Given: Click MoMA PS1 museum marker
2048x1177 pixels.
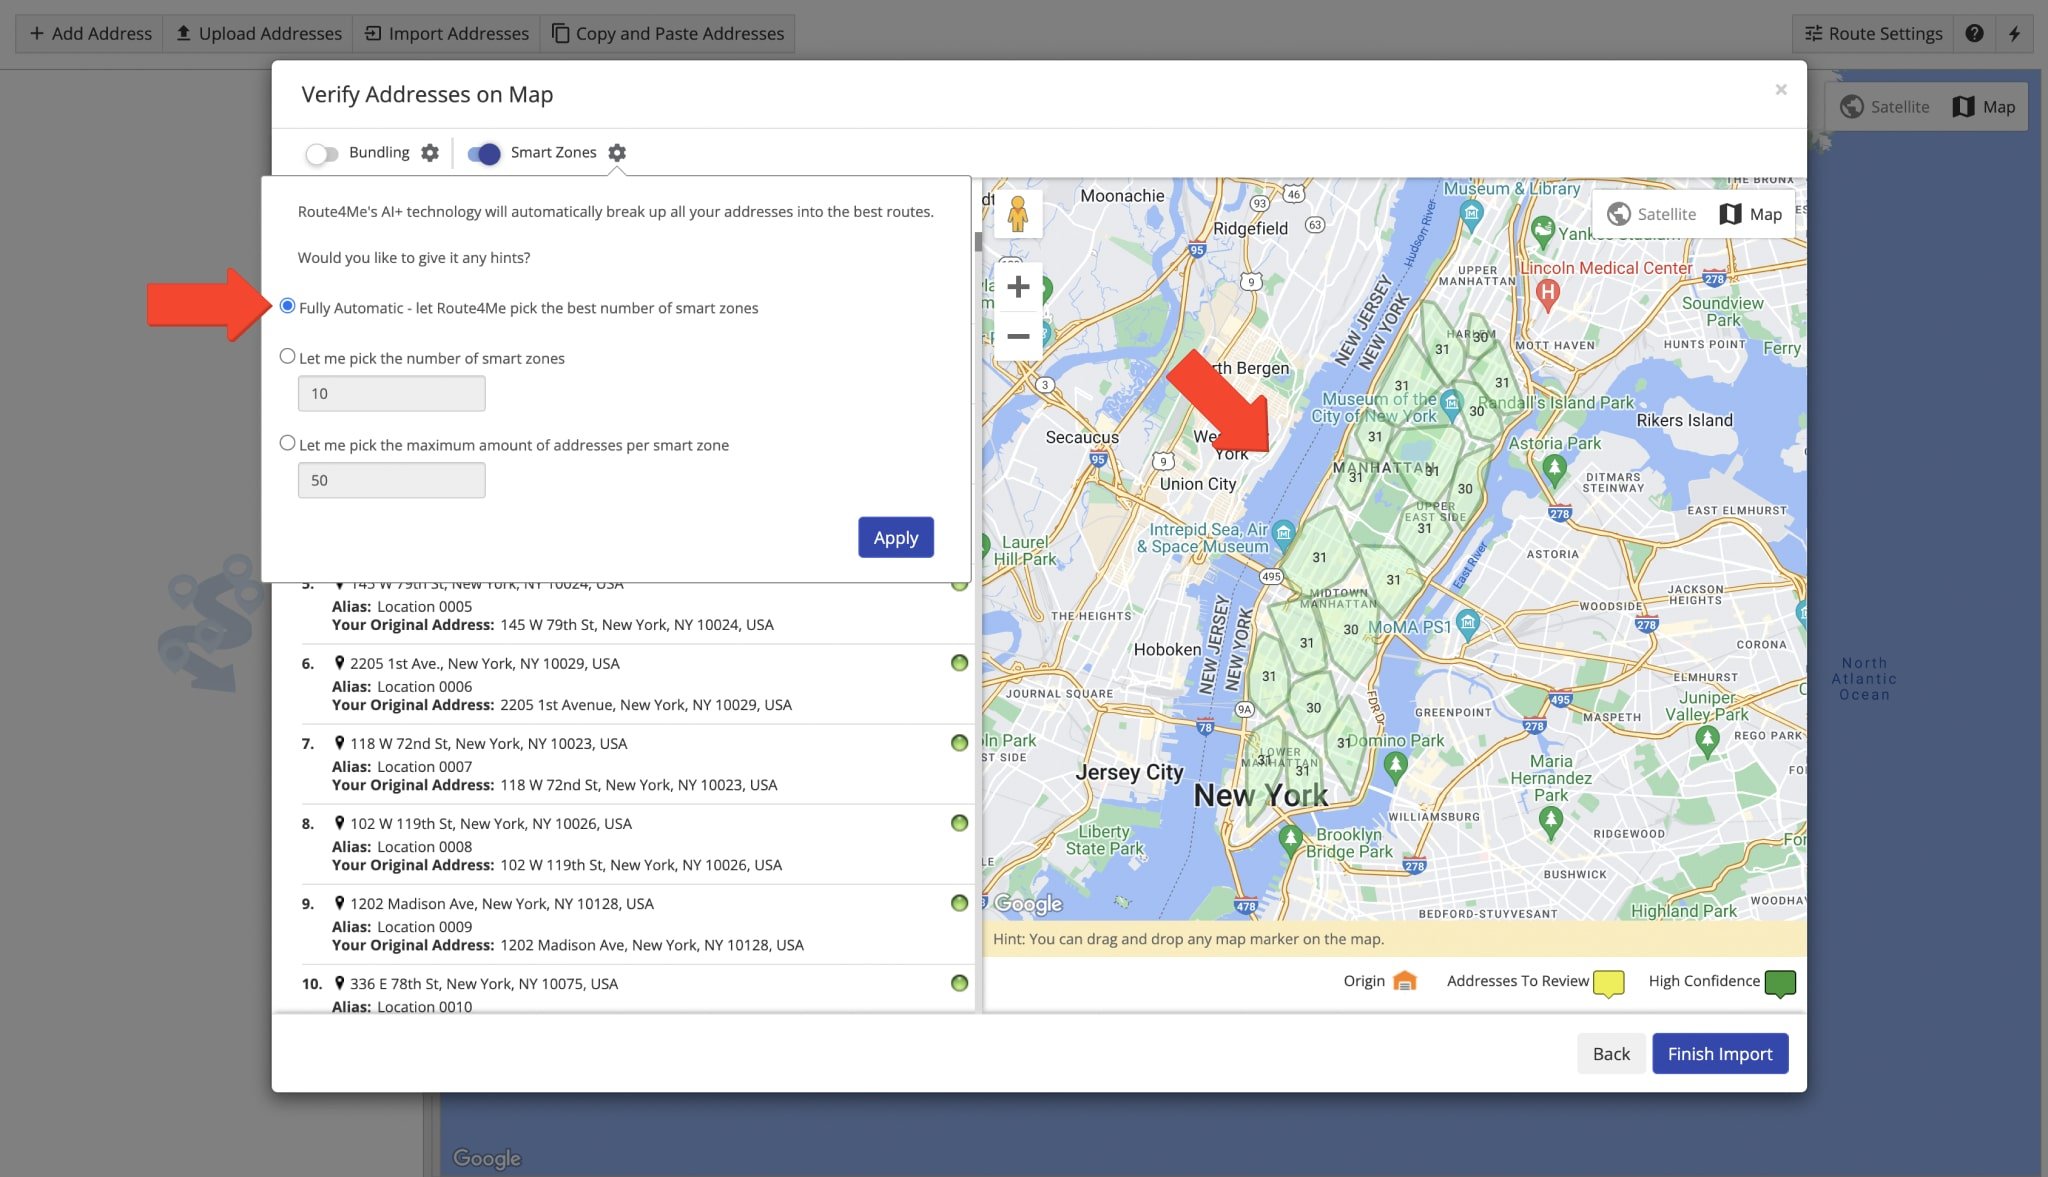Looking at the screenshot, I should point(1467,624).
